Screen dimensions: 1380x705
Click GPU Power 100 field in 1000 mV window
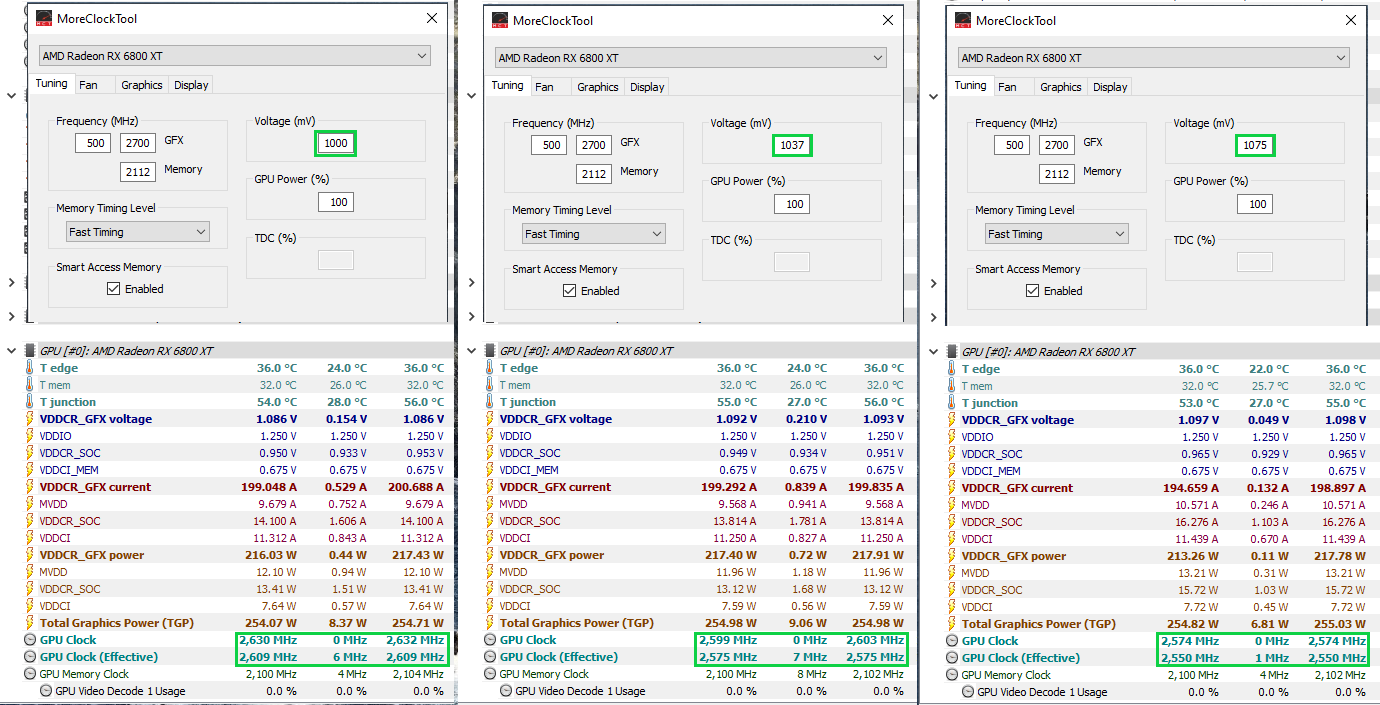336,202
